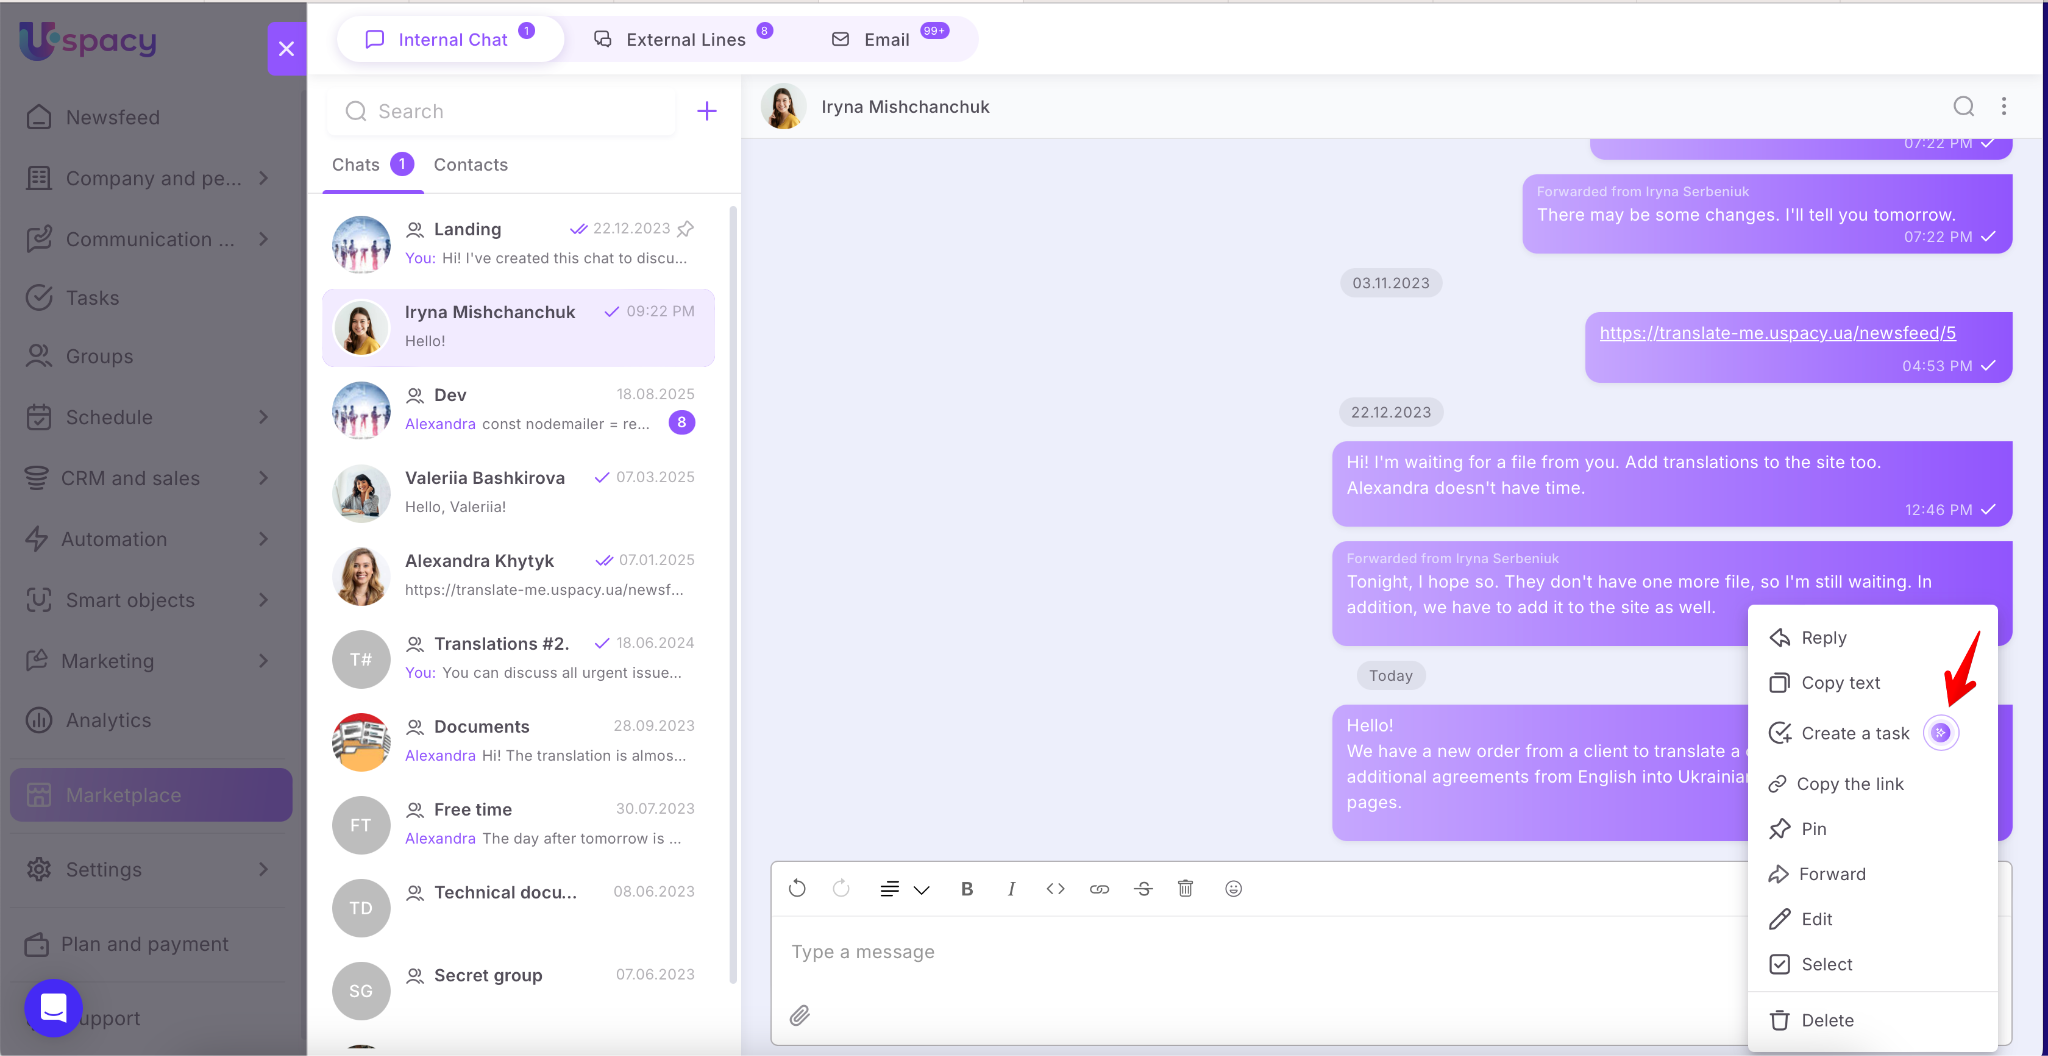This screenshot has width=2048, height=1056.
Task: Expand the Automation sidebar section
Action: (263, 539)
